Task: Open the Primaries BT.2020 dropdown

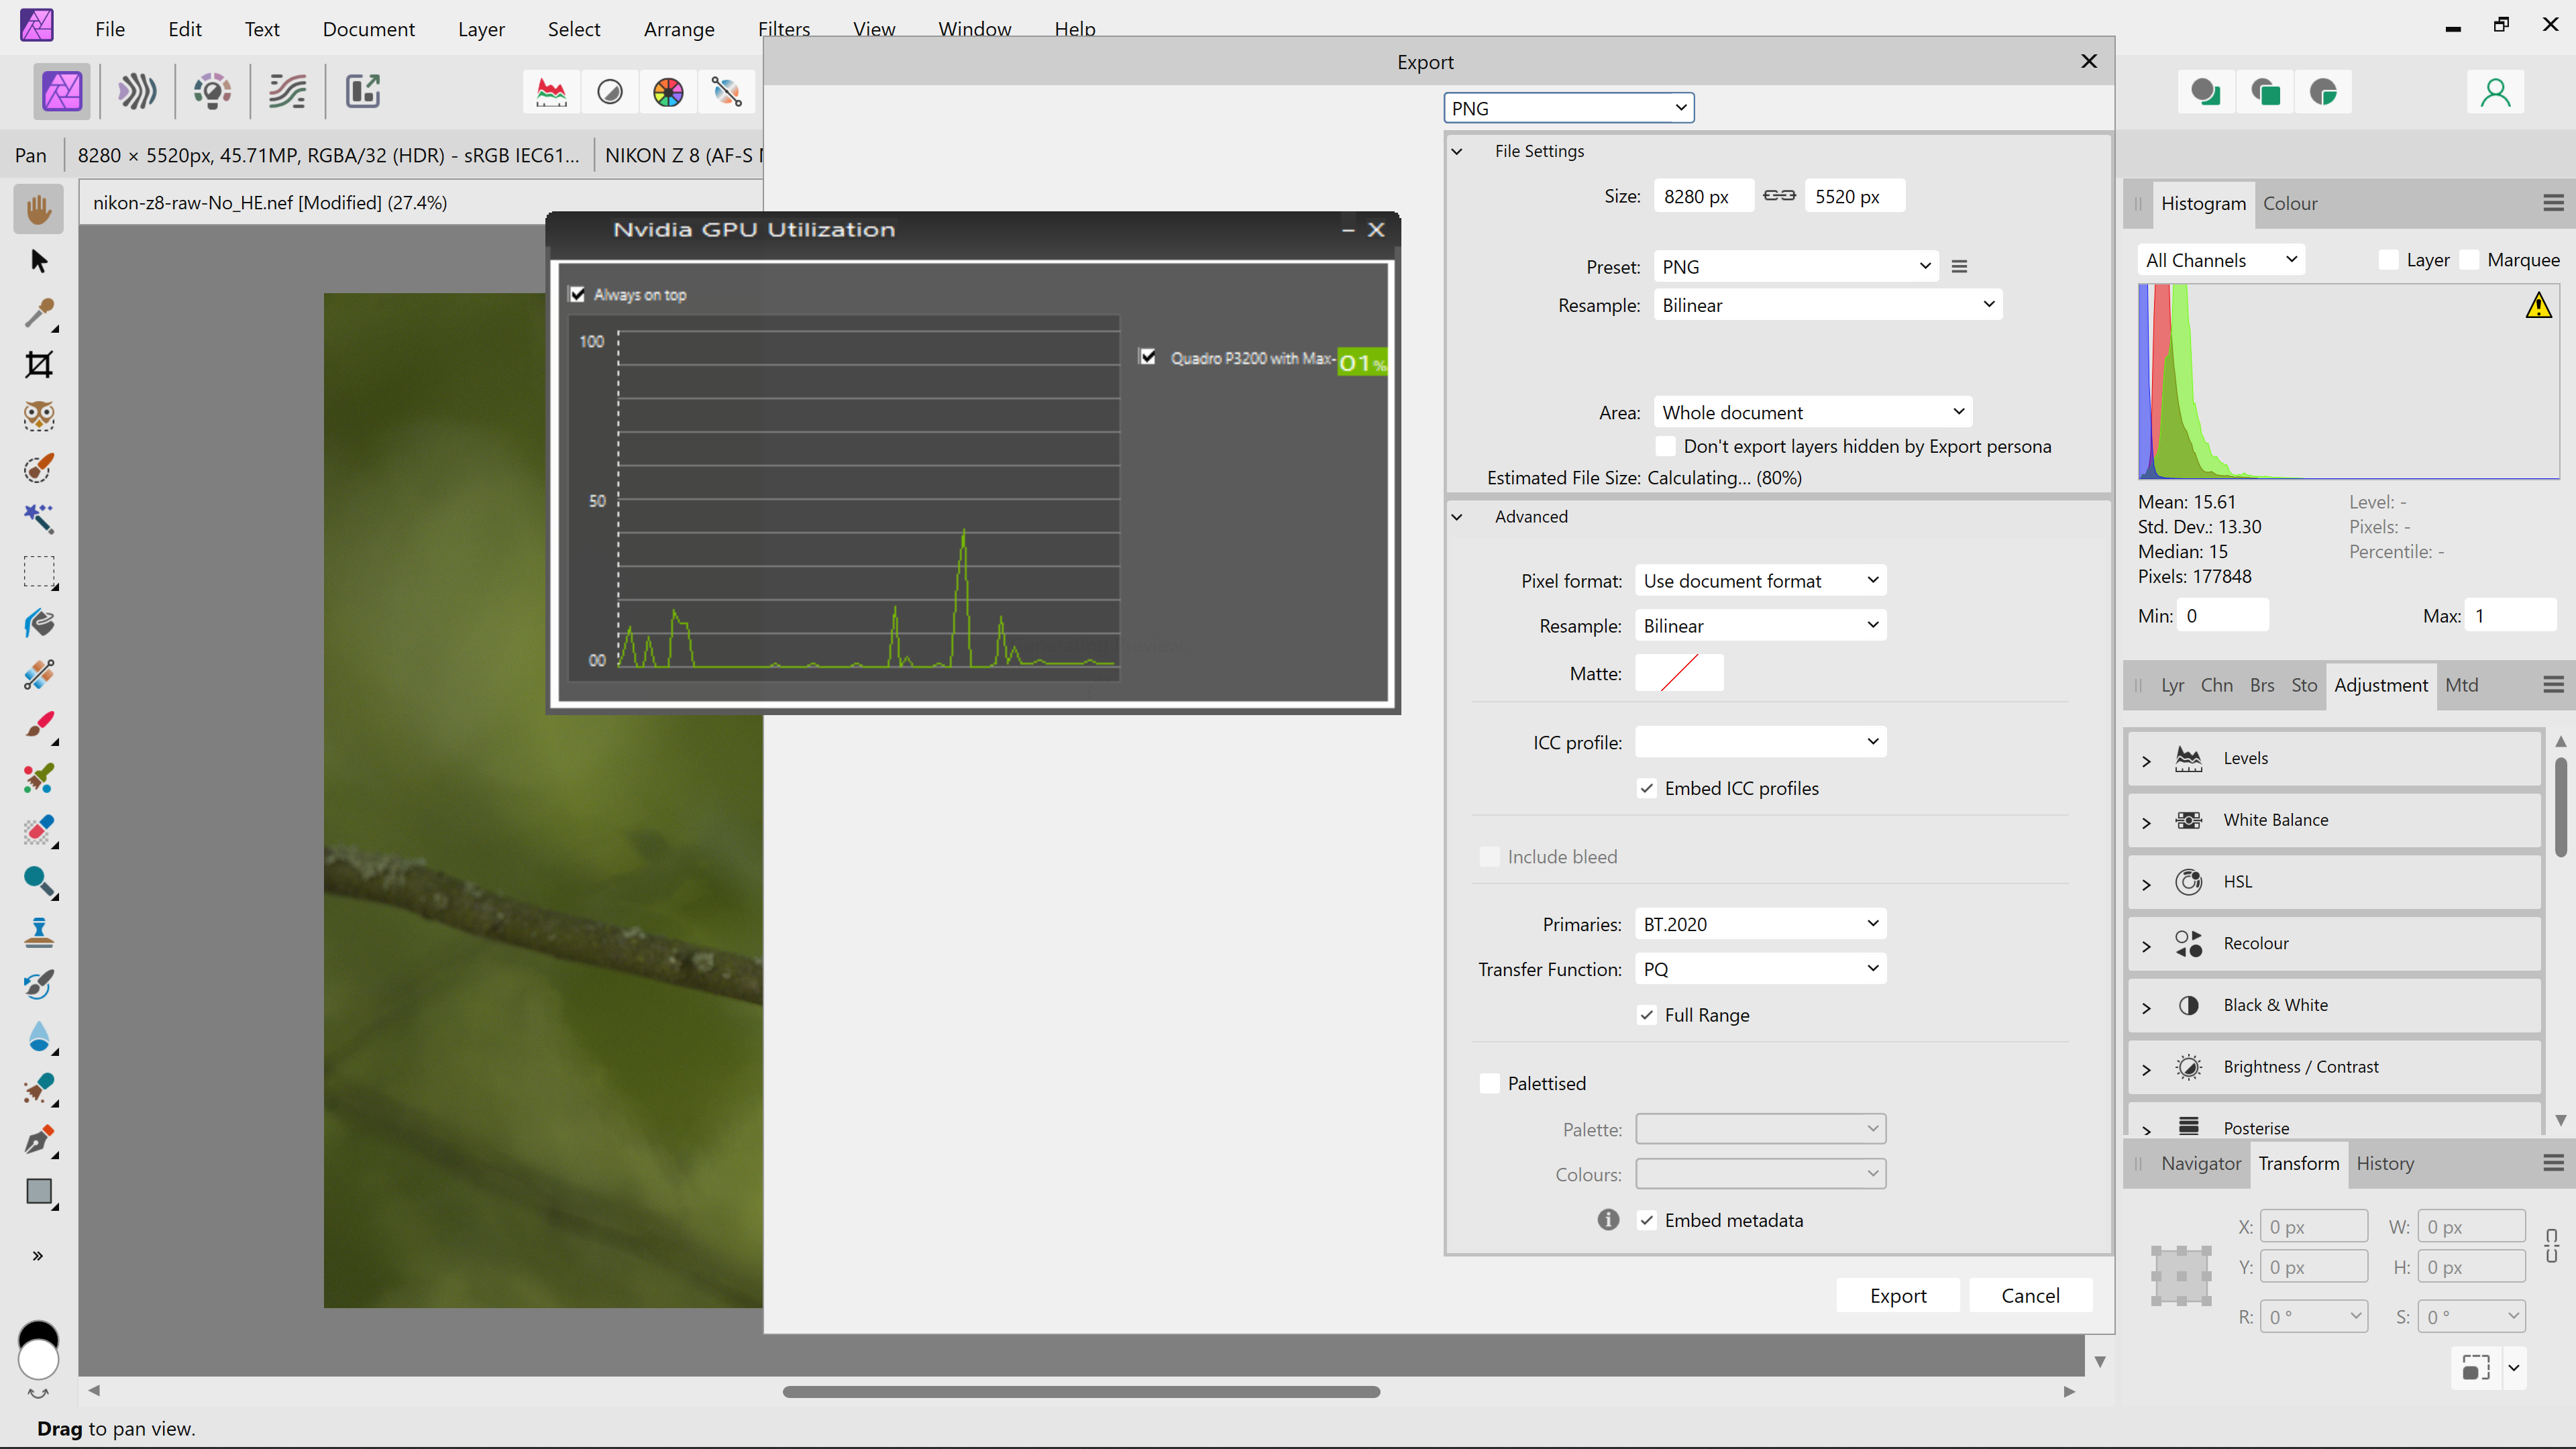Action: (x=1760, y=924)
